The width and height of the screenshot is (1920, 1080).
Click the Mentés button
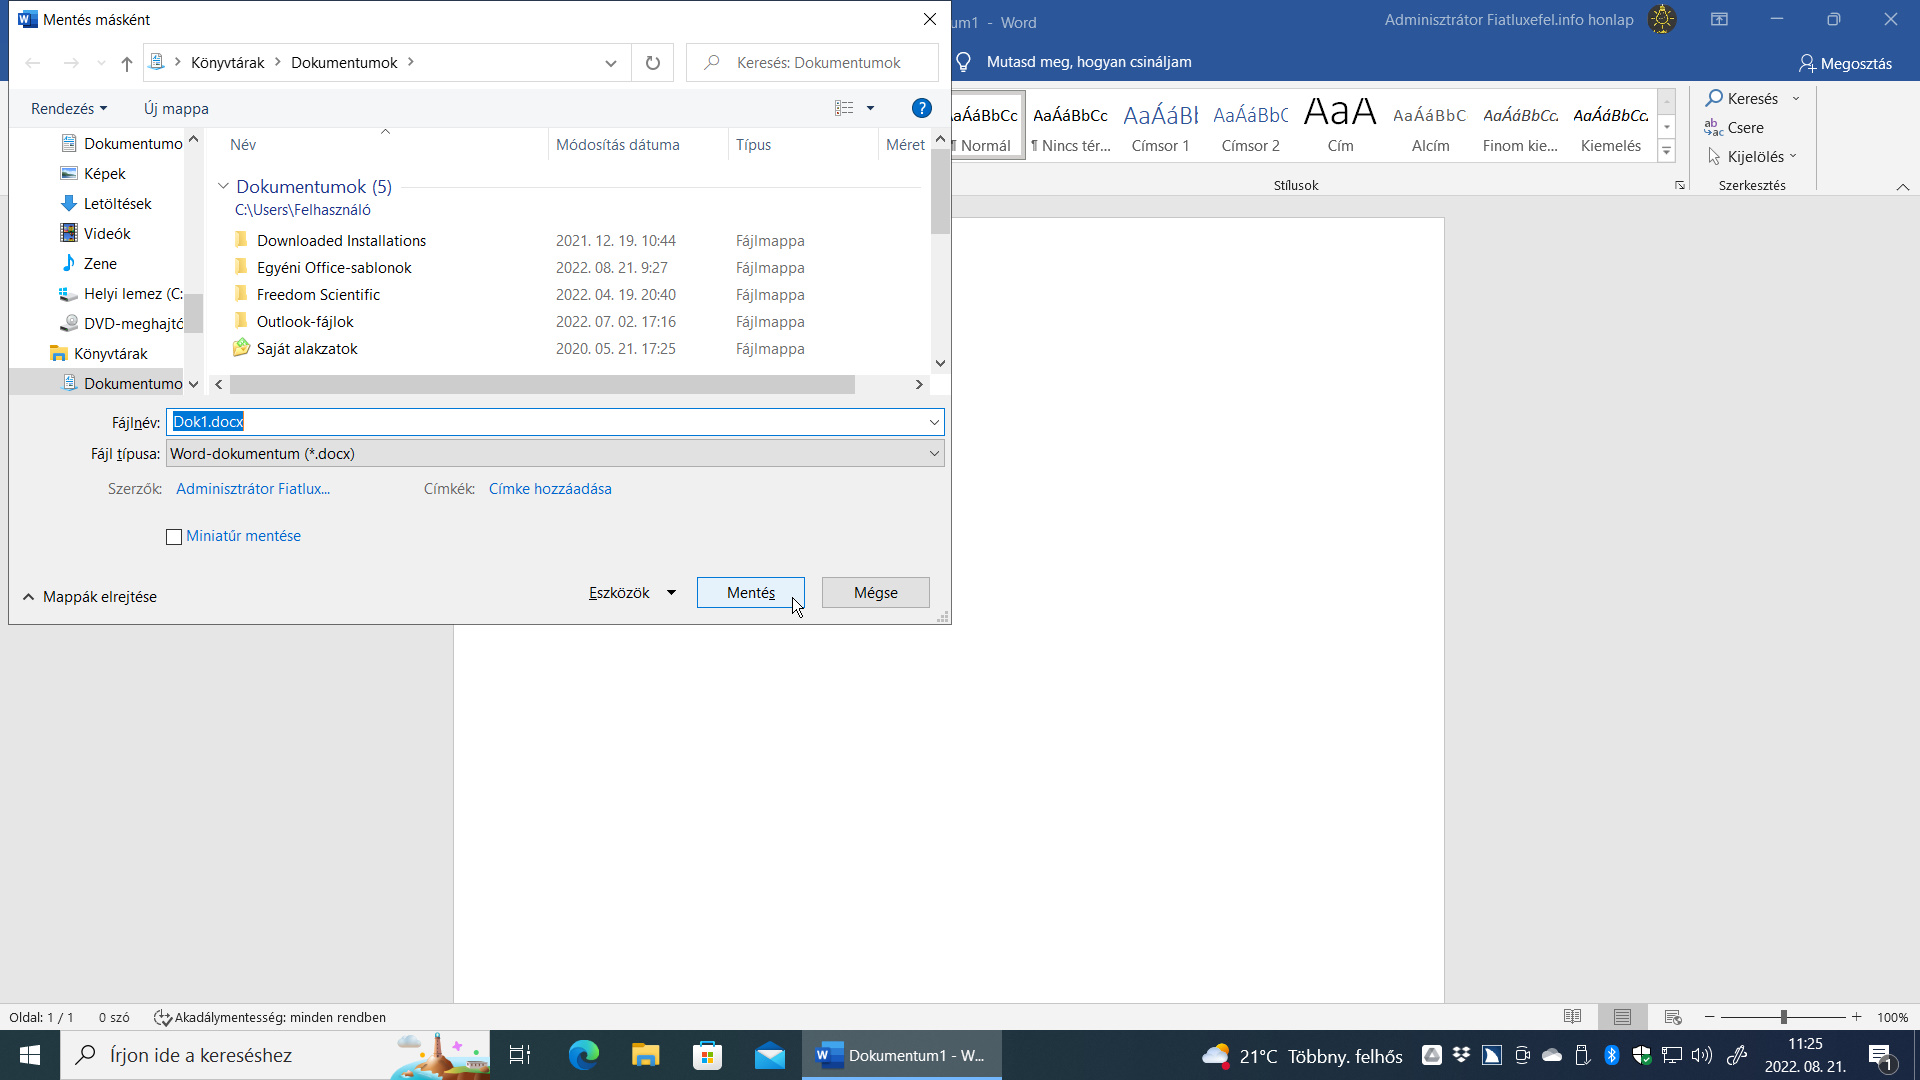(x=751, y=593)
